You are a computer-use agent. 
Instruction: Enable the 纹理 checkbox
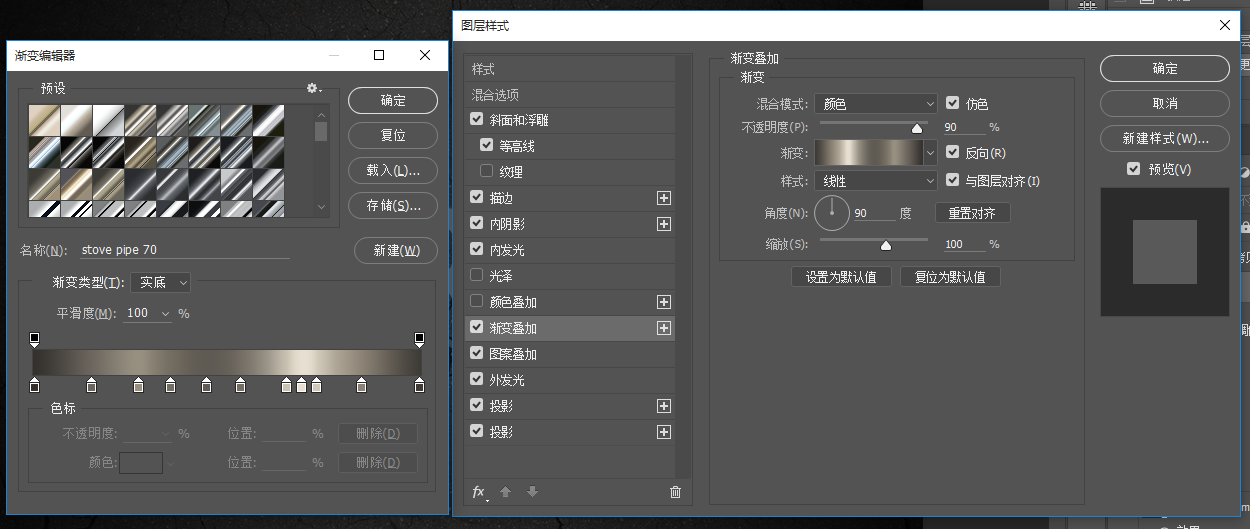(487, 172)
